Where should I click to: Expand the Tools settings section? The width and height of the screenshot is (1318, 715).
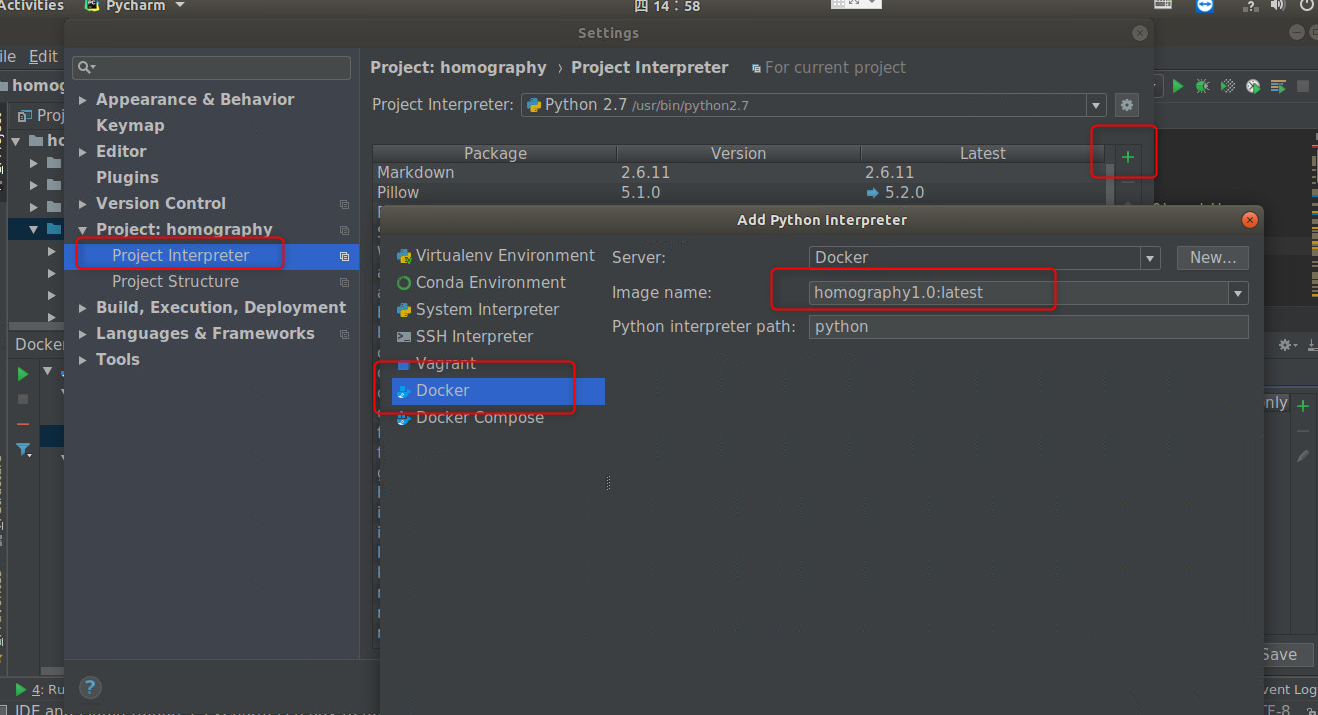pyautogui.click(x=83, y=360)
